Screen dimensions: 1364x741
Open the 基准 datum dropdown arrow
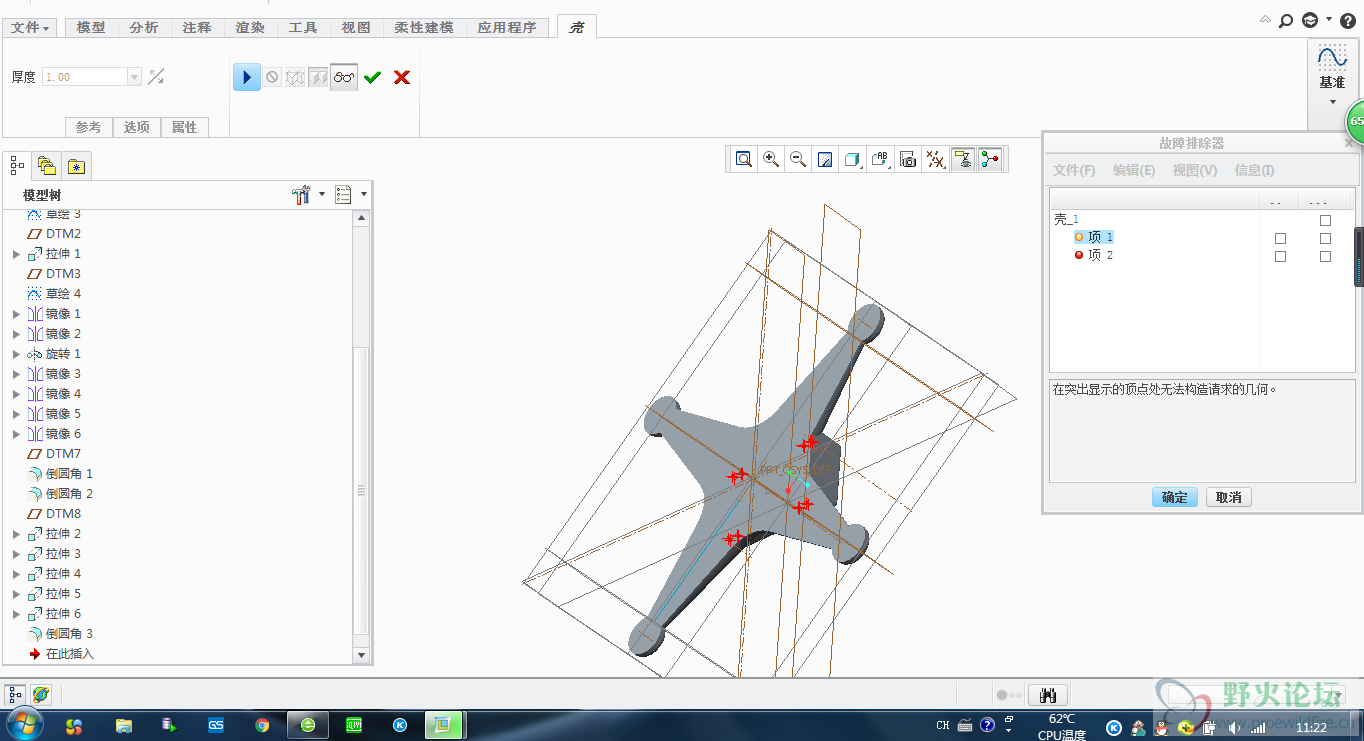coord(1332,101)
